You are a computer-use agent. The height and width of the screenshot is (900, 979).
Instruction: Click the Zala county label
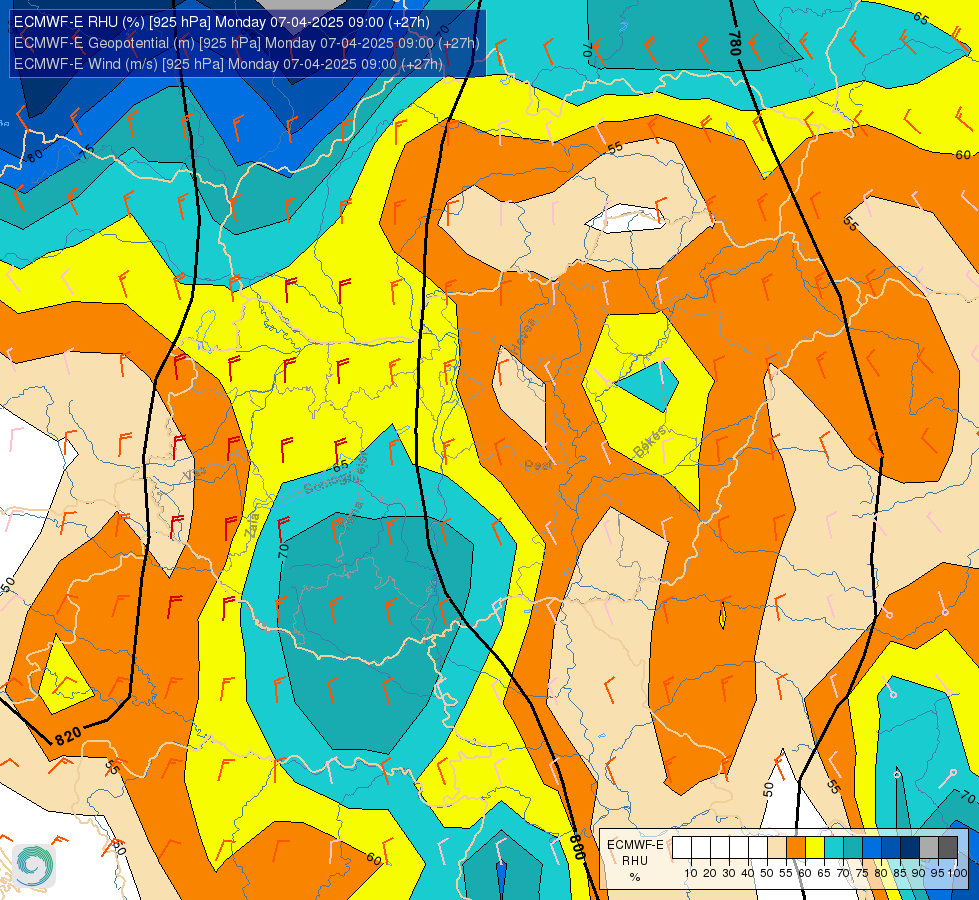point(252,526)
